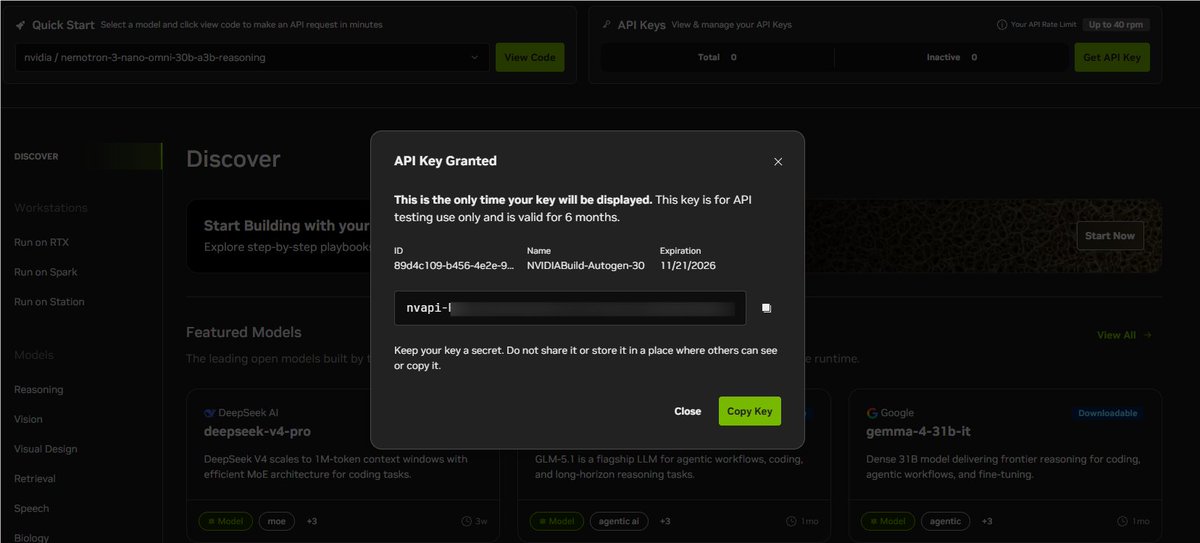Select Discover in the sidebar
The image size is (1200, 543).
click(36, 156)
